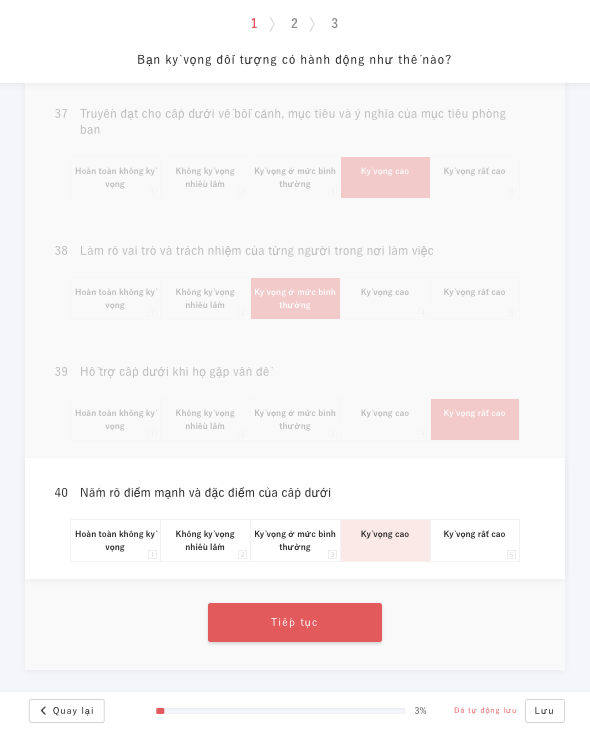
Task: Click the Lưu save button
Action: pos(544,711)
